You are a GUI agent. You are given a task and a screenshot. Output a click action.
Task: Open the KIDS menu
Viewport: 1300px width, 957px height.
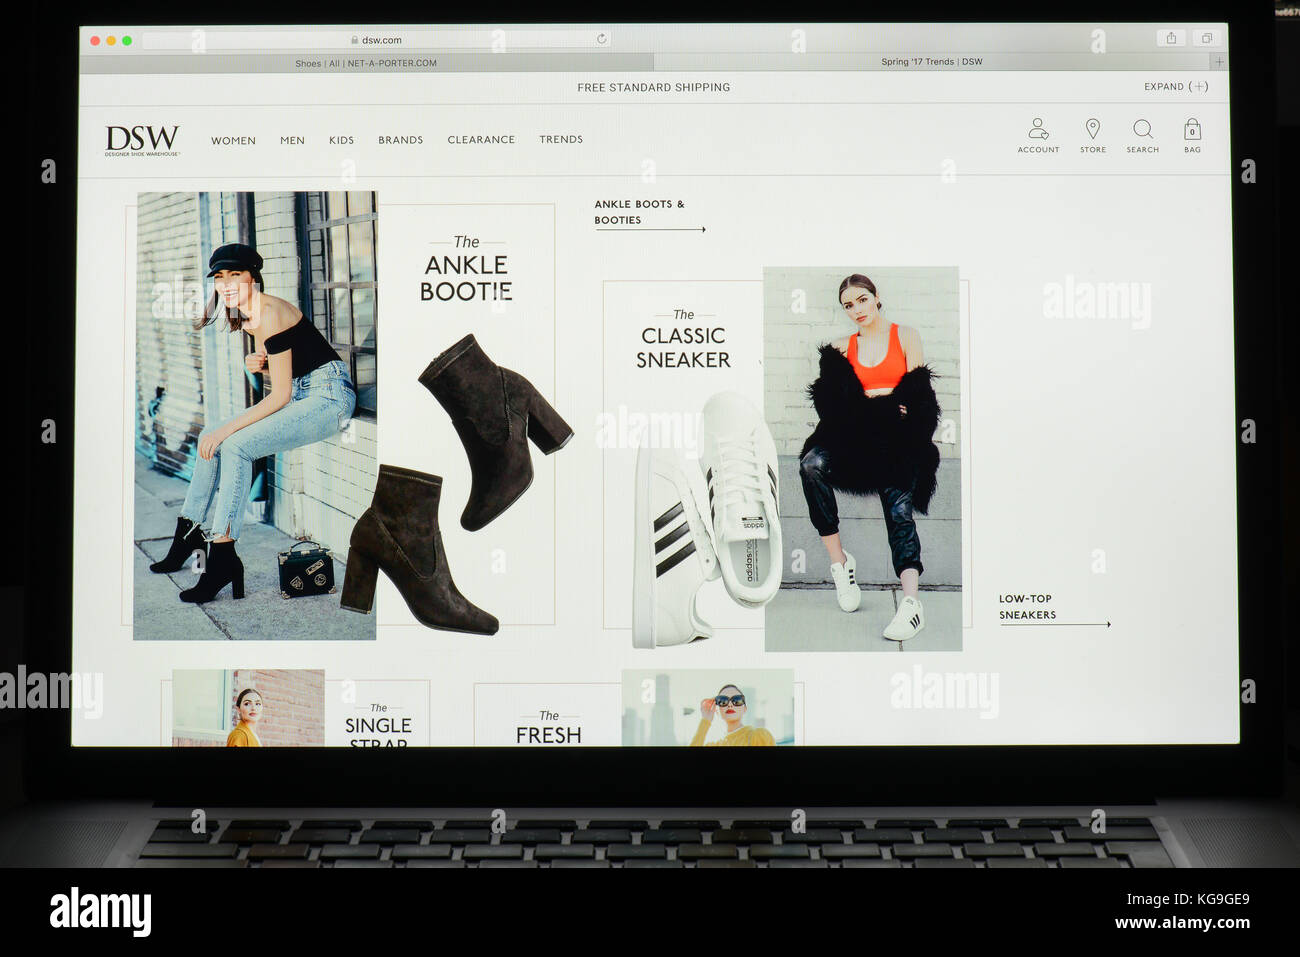[341, 141]
